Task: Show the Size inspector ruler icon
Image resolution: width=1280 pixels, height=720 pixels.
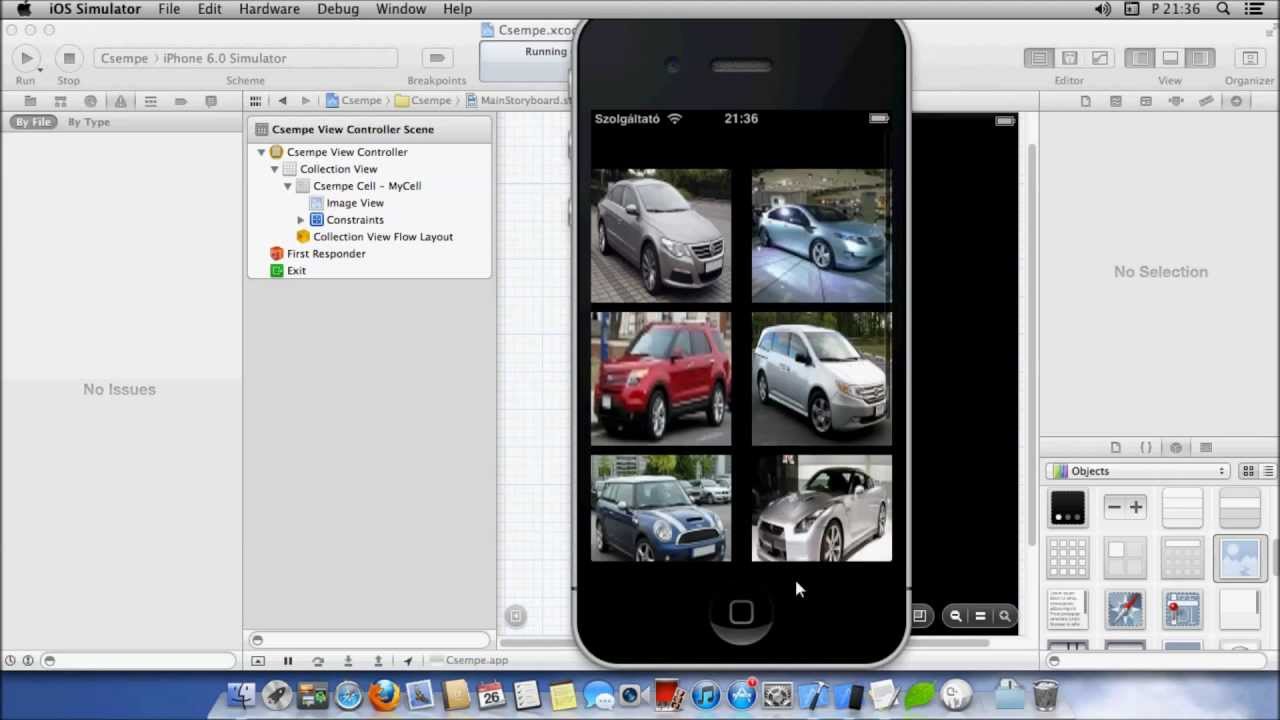Action: [x=1206, y=101]
